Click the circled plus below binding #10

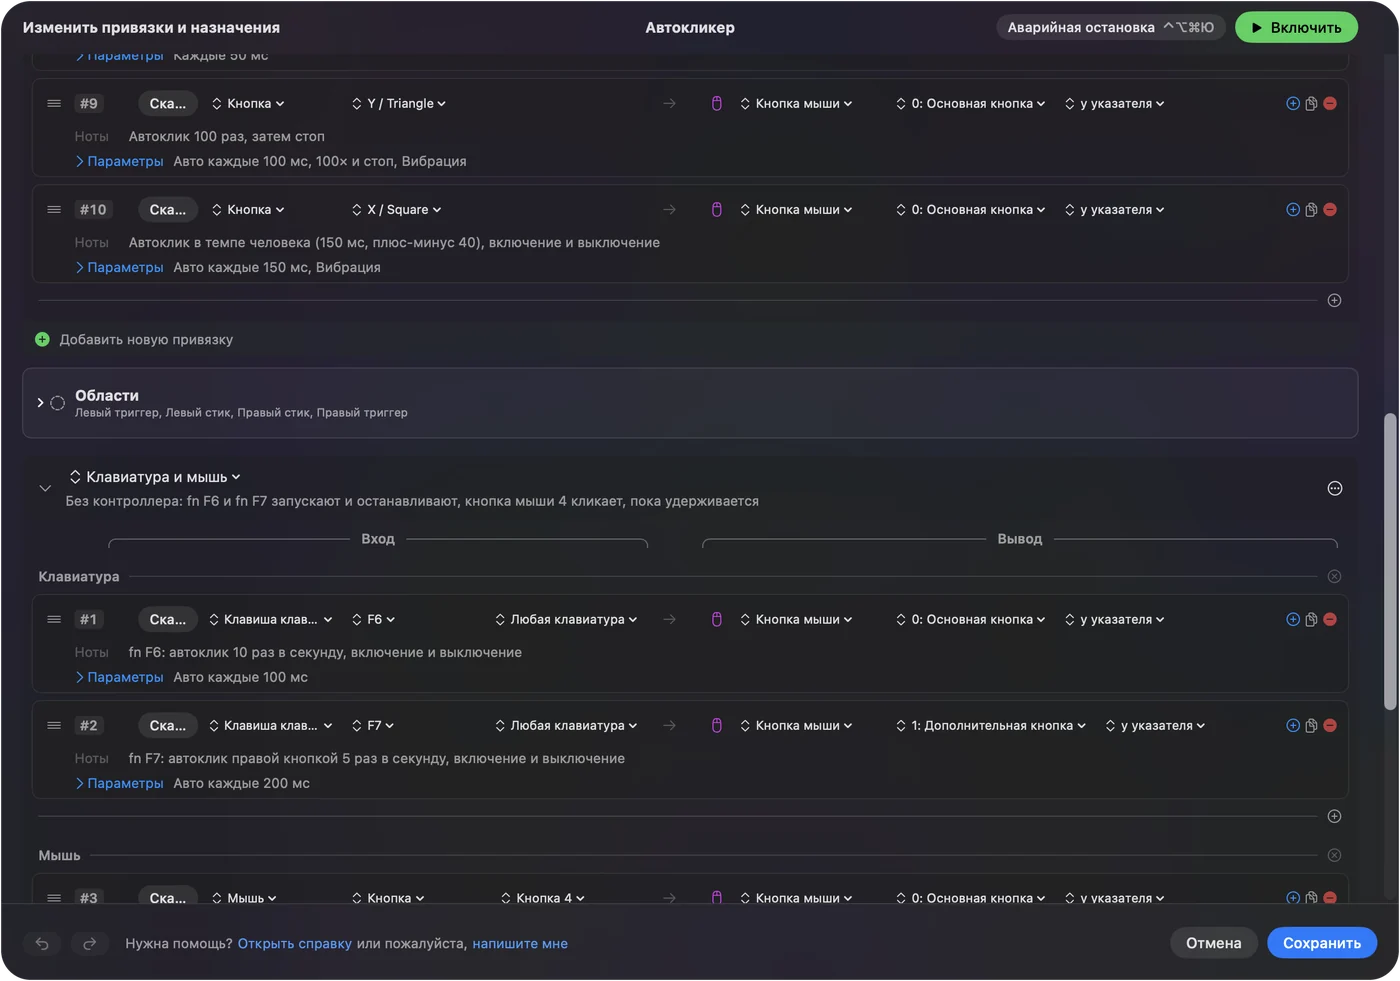(1334, 301)
